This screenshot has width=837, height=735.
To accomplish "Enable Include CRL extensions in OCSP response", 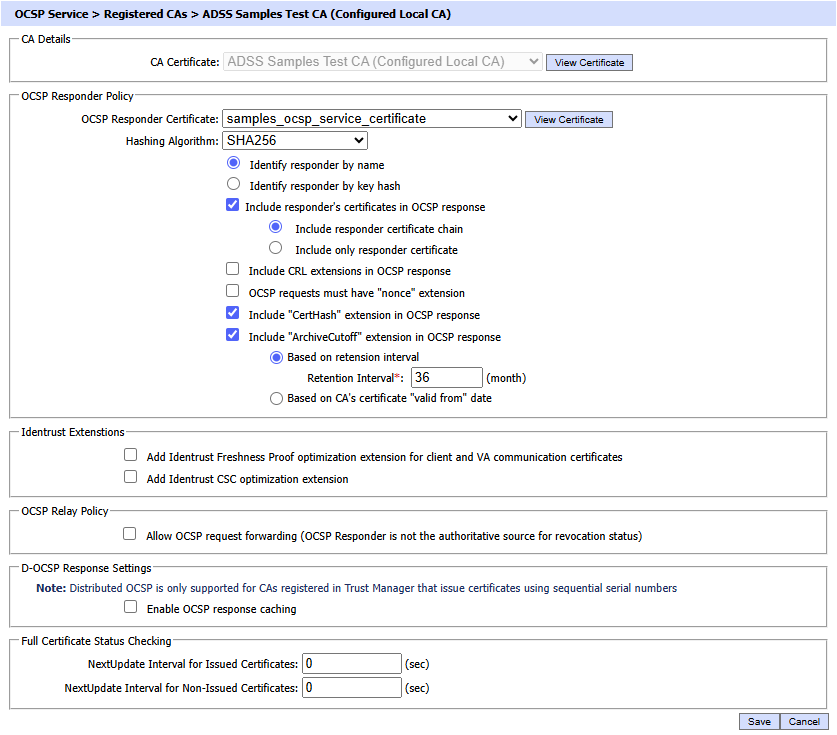I will [233, 270].
